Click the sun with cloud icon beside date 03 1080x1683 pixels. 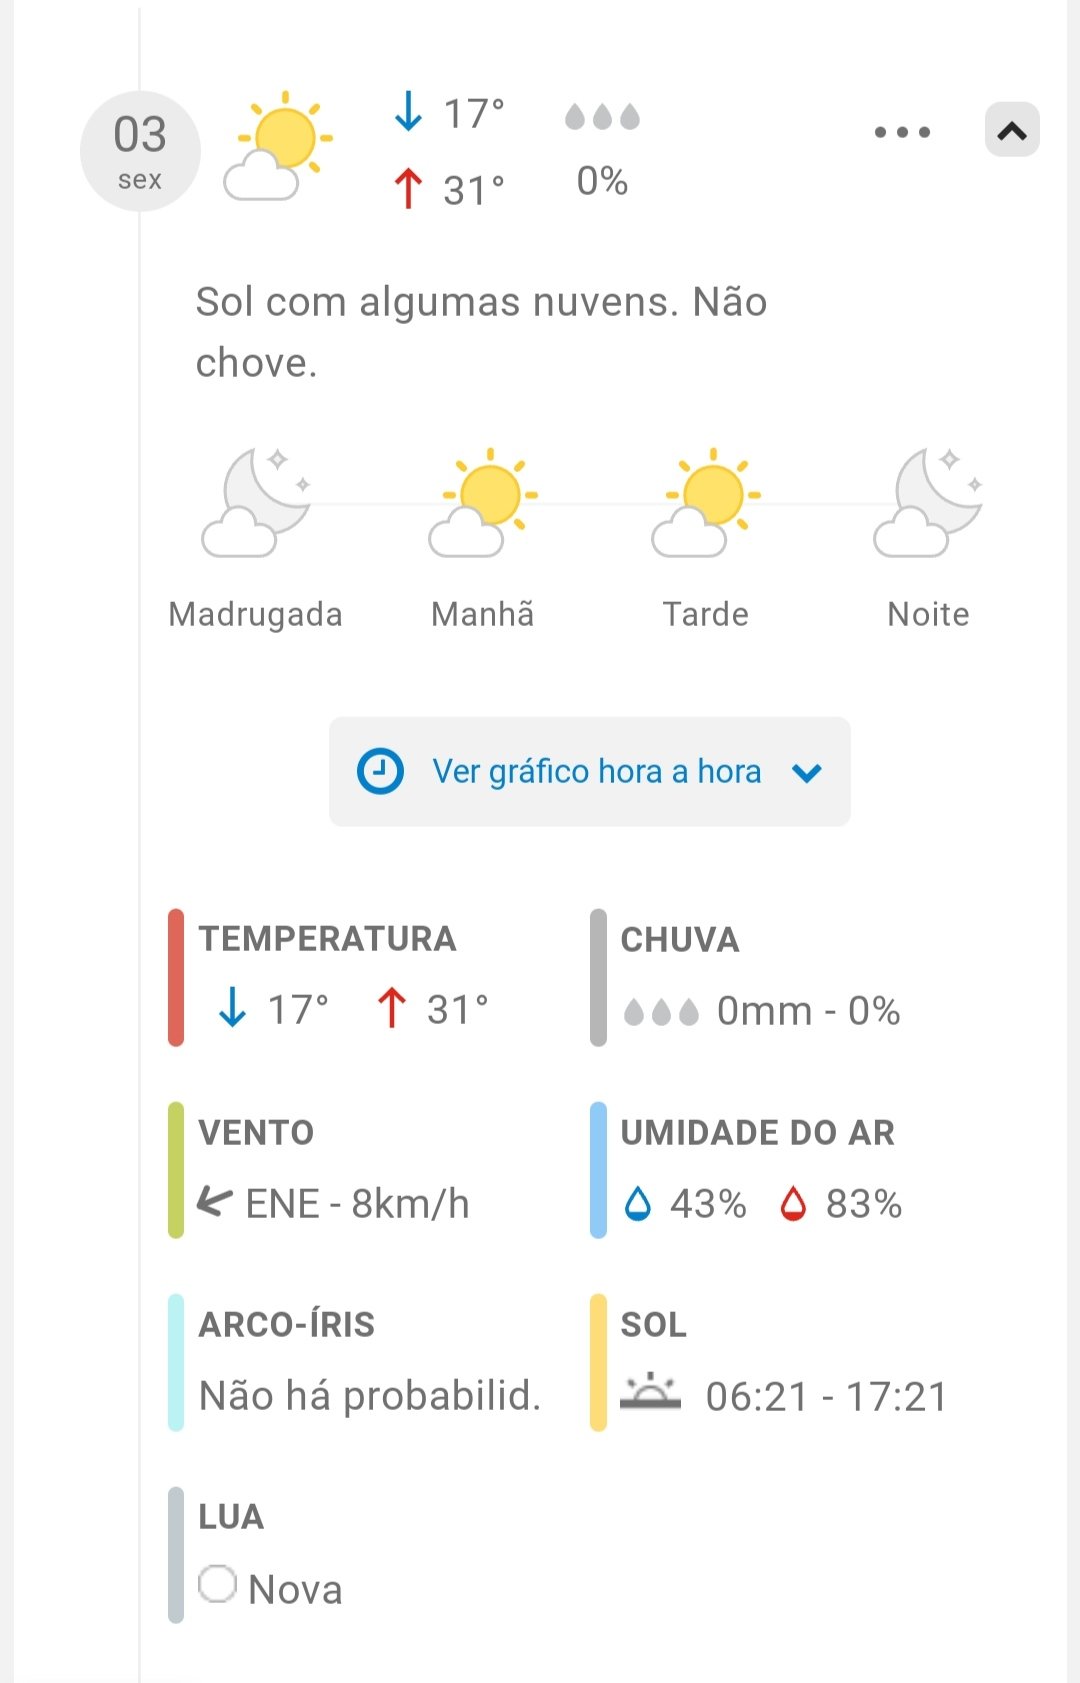[279, 146]
